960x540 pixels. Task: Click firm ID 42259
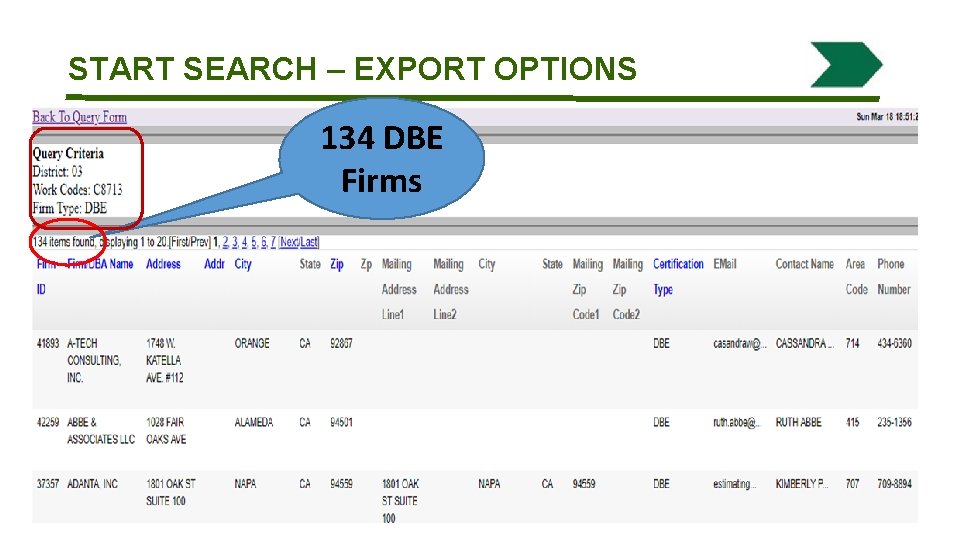[48, 422]
